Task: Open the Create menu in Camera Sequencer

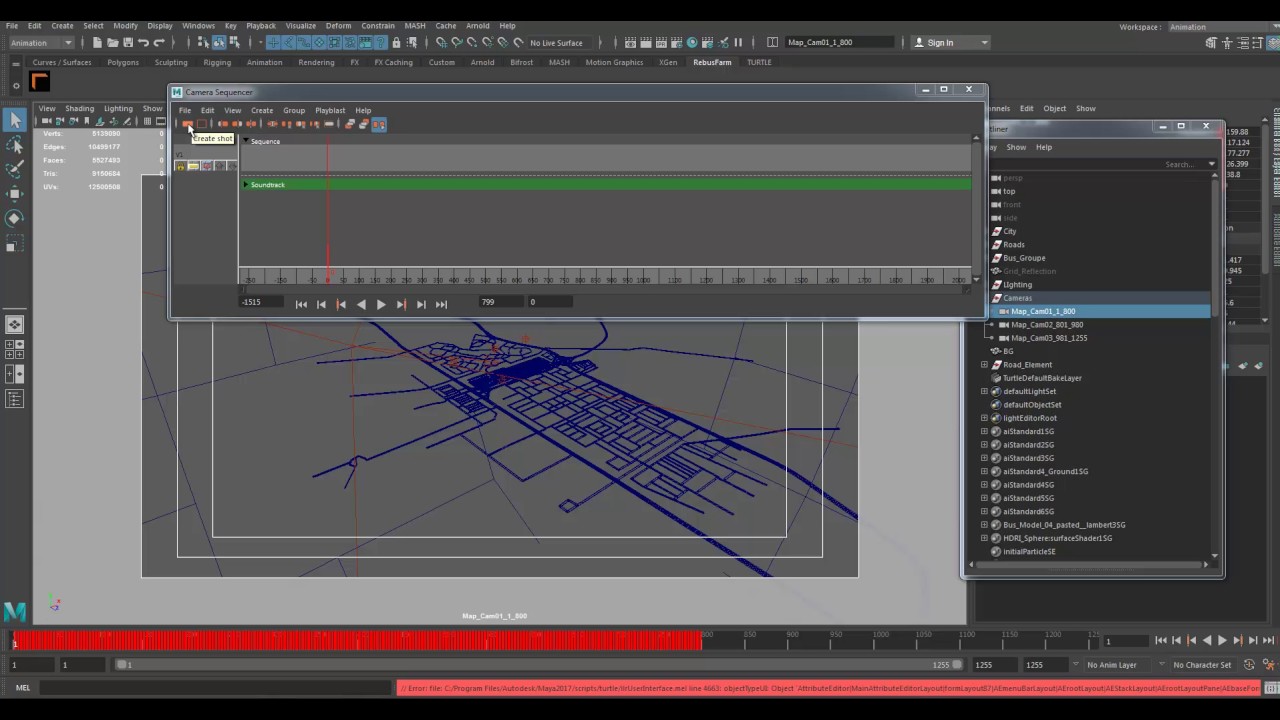Action: click(x=262, y=110)
